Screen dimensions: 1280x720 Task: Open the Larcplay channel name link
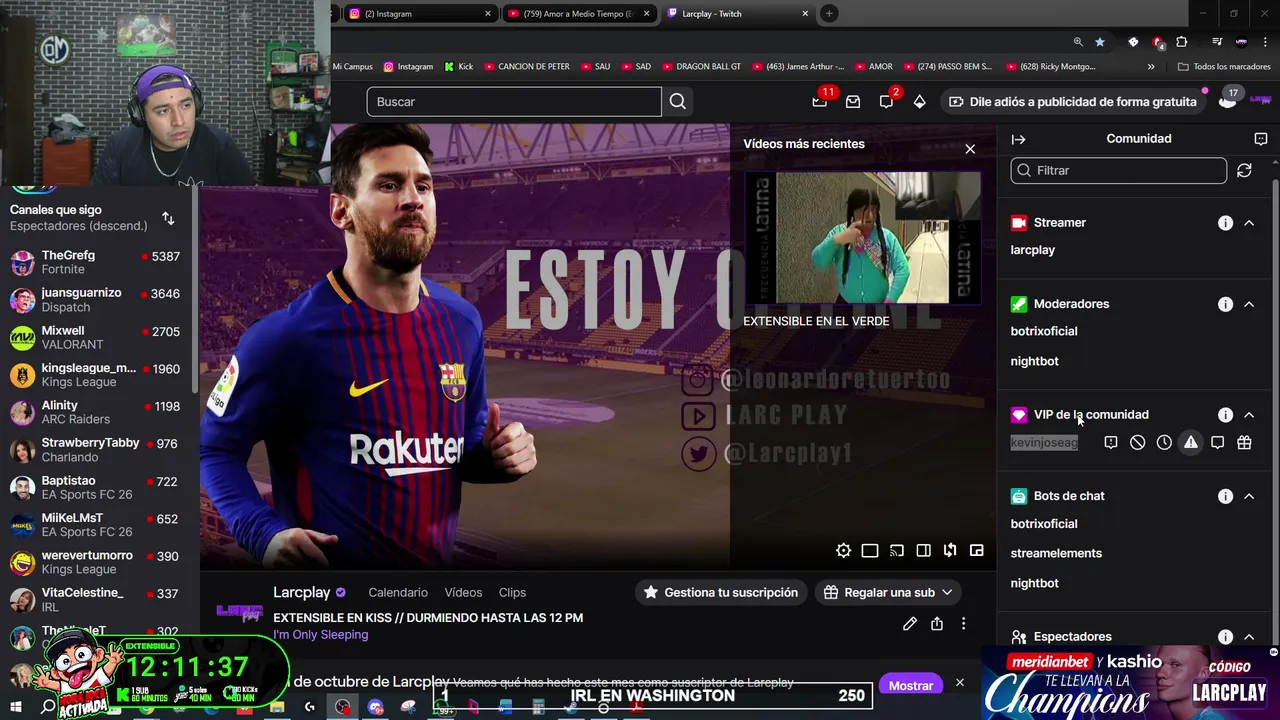point(302,592)
